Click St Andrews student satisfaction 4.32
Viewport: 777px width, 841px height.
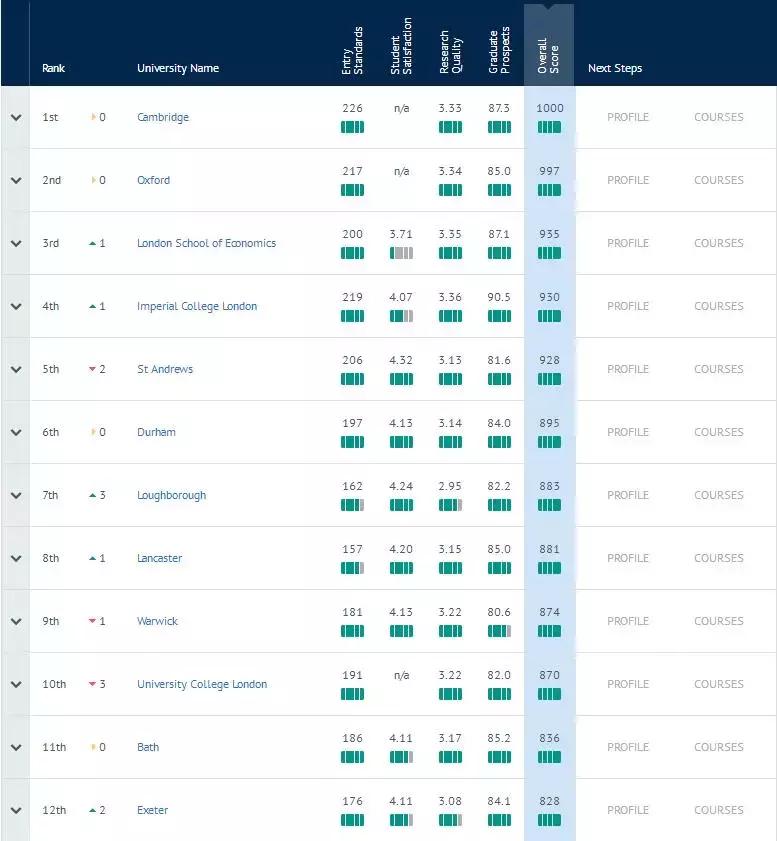pos(401,360)
